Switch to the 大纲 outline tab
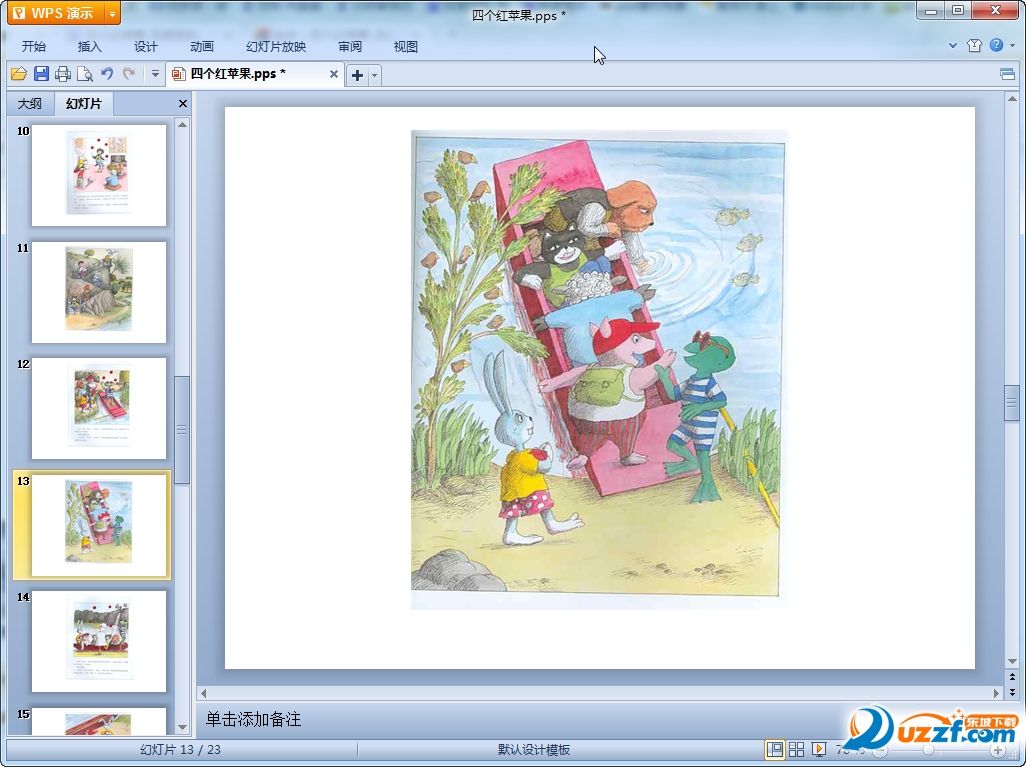This screenshot has width=1026, height=767. 29,103
